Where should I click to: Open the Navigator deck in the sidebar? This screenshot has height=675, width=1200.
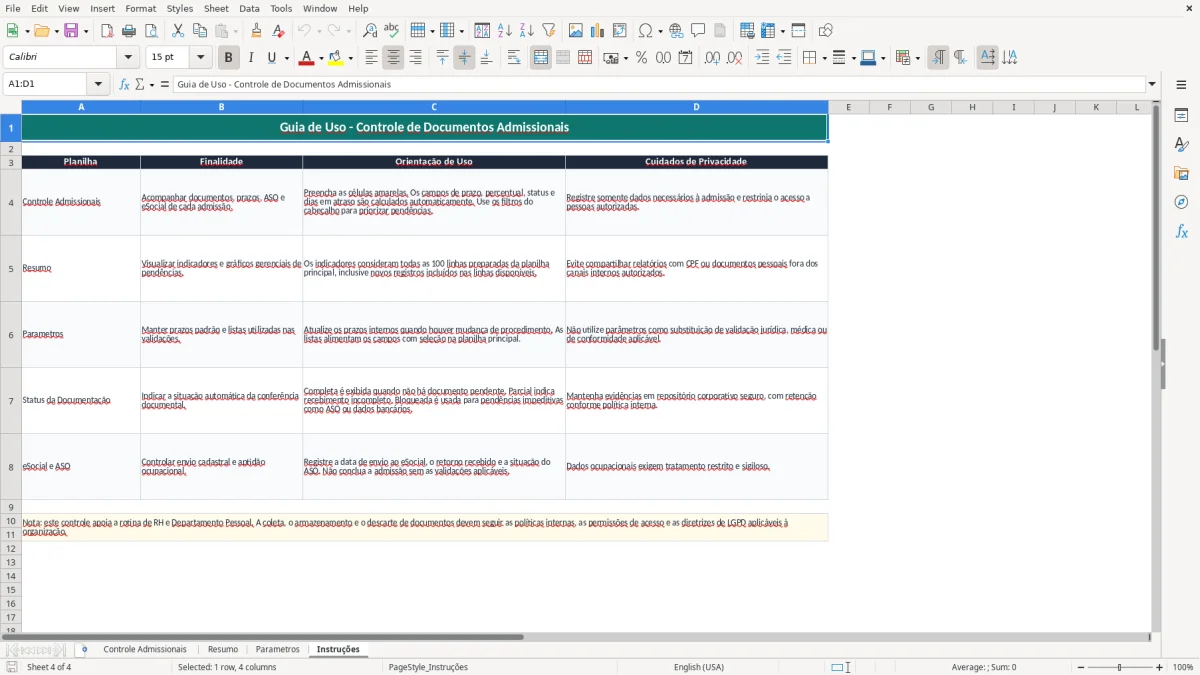click(x=1181, y=202)
